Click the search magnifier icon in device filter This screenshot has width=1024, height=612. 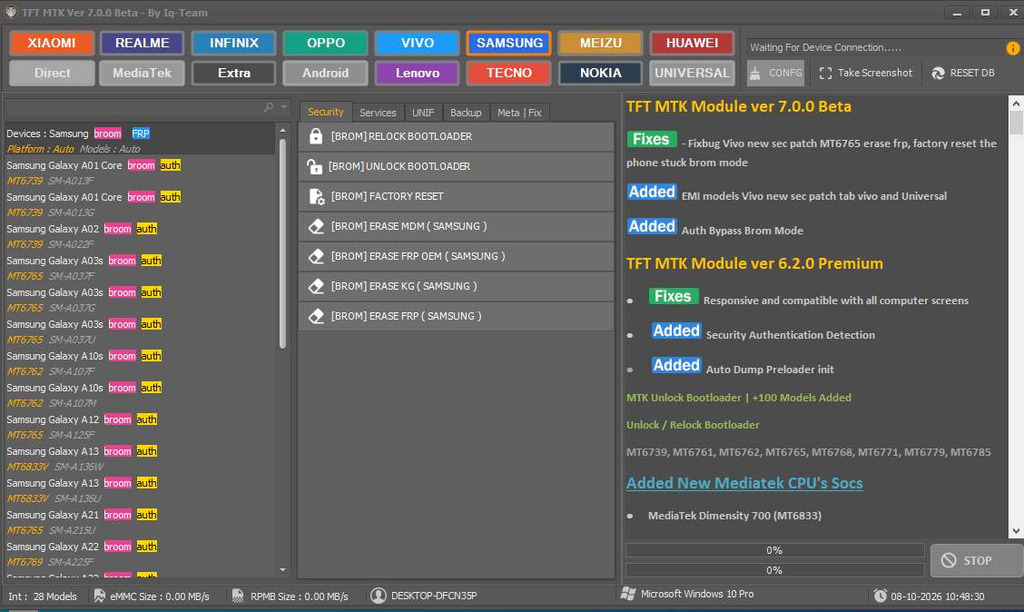click(268, 107)
